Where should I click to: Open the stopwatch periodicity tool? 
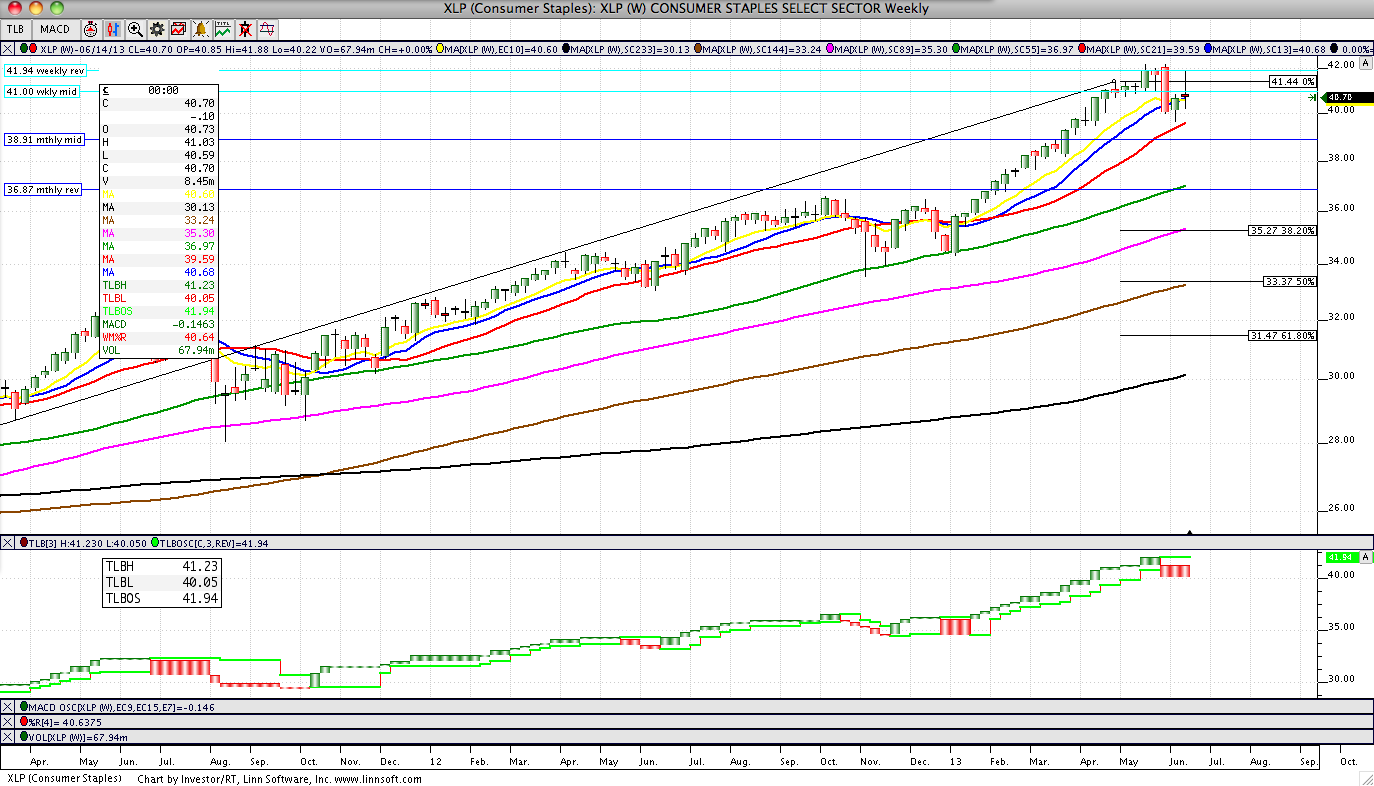point(91,29)
